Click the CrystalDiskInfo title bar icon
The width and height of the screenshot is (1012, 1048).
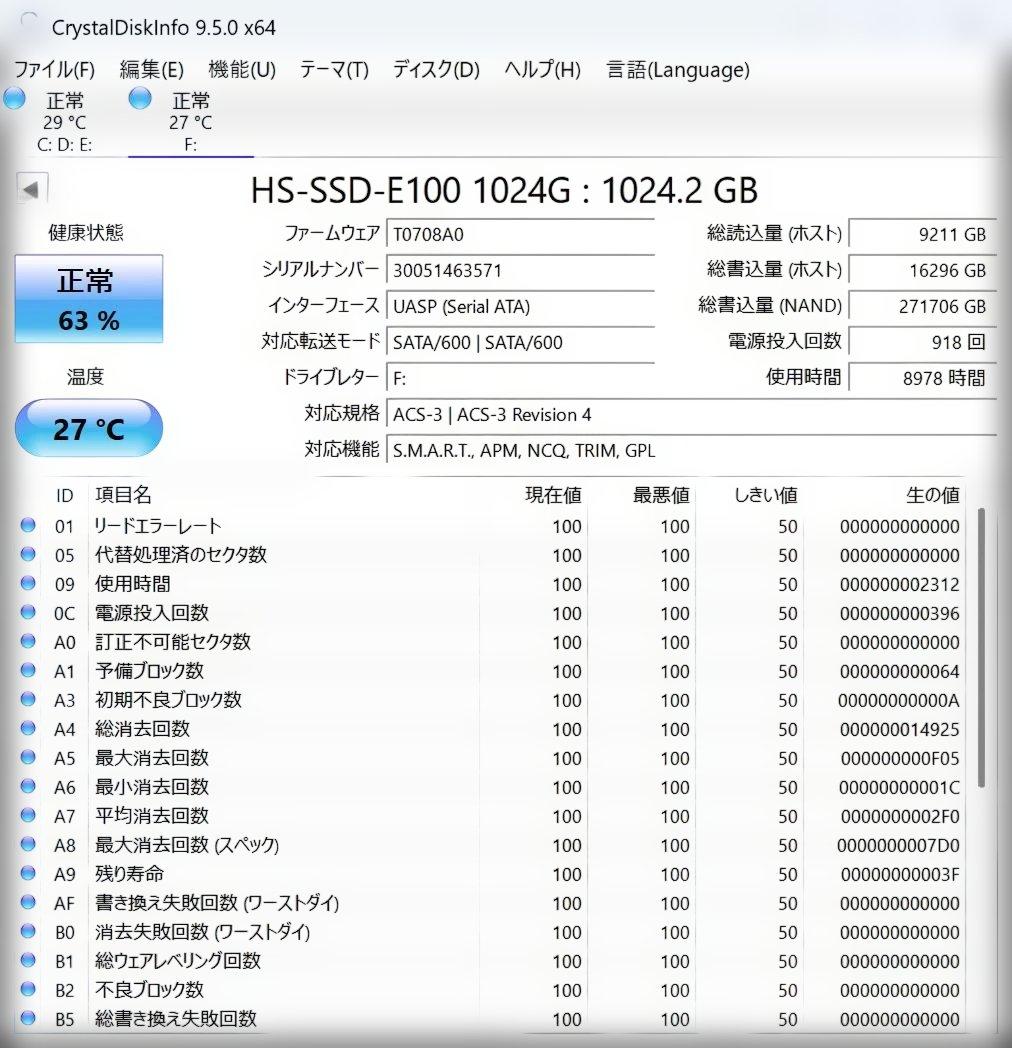28,21
